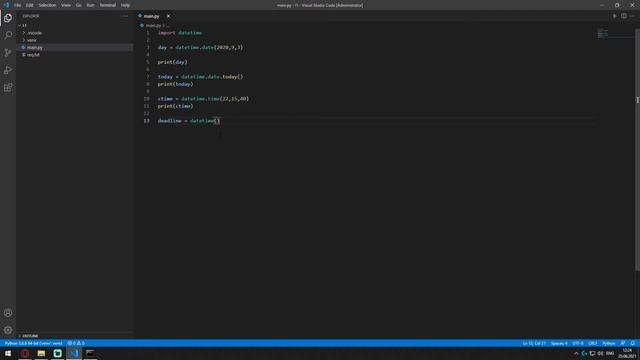Open File Explorer from the taskbar
640x360 pixels.
pyautogui.click(x=41, y=353)
